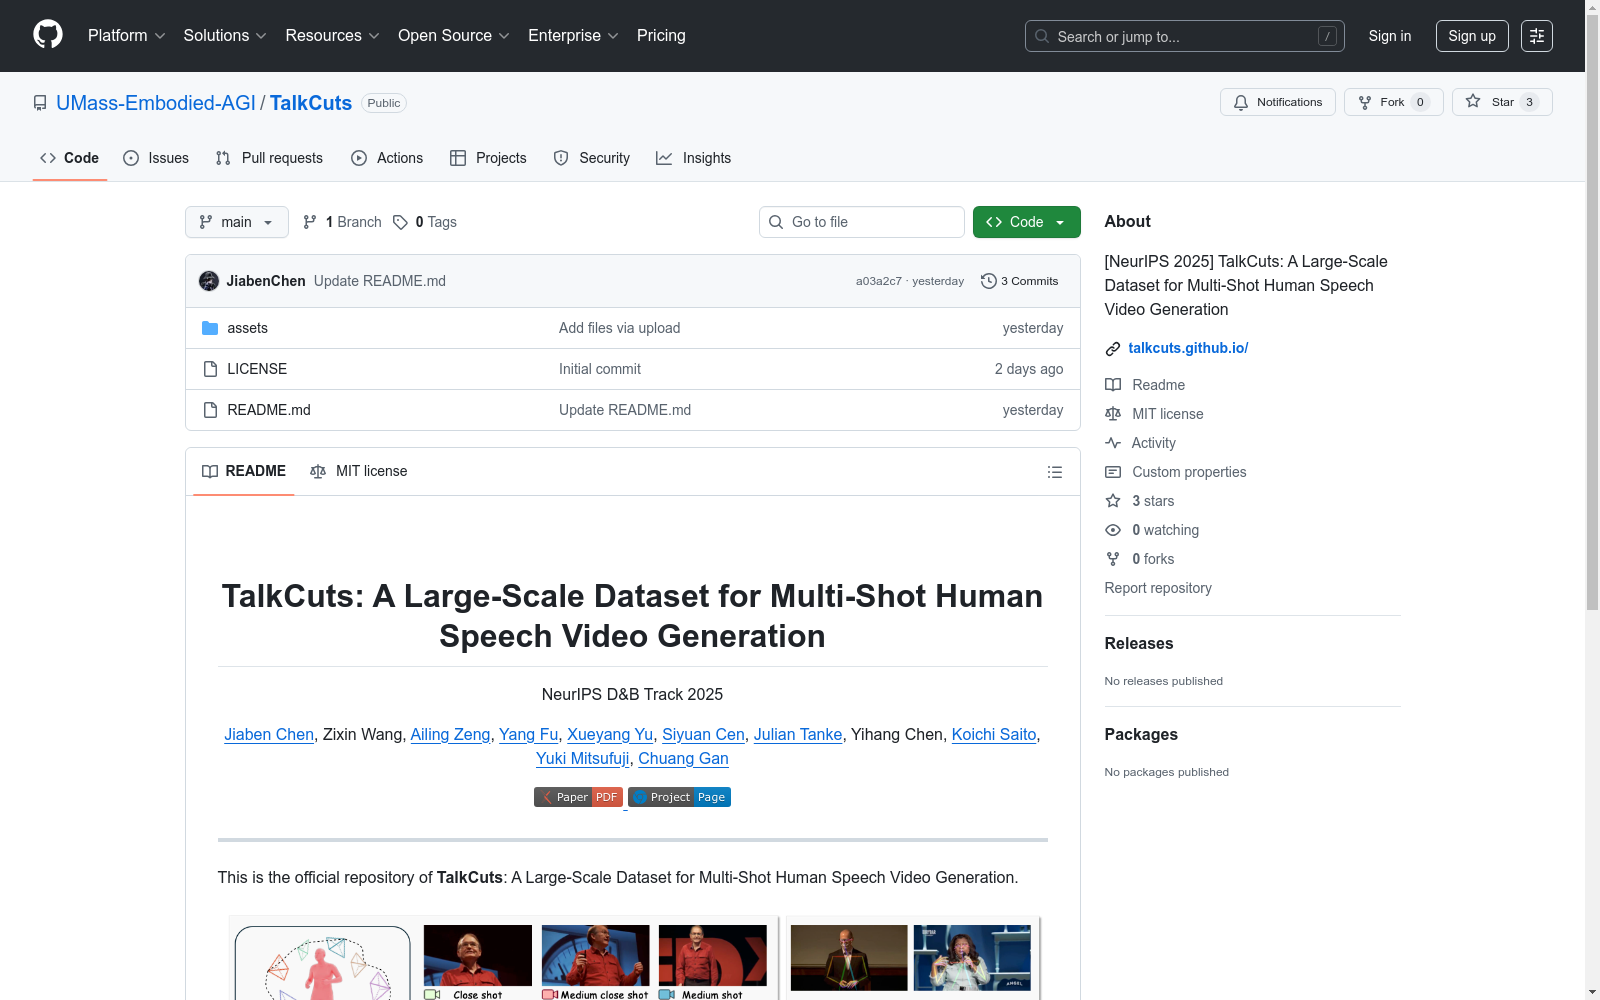Expand the Open Source menu
The width and height of the screenshot is (1600, 1000).
(454, 36)
